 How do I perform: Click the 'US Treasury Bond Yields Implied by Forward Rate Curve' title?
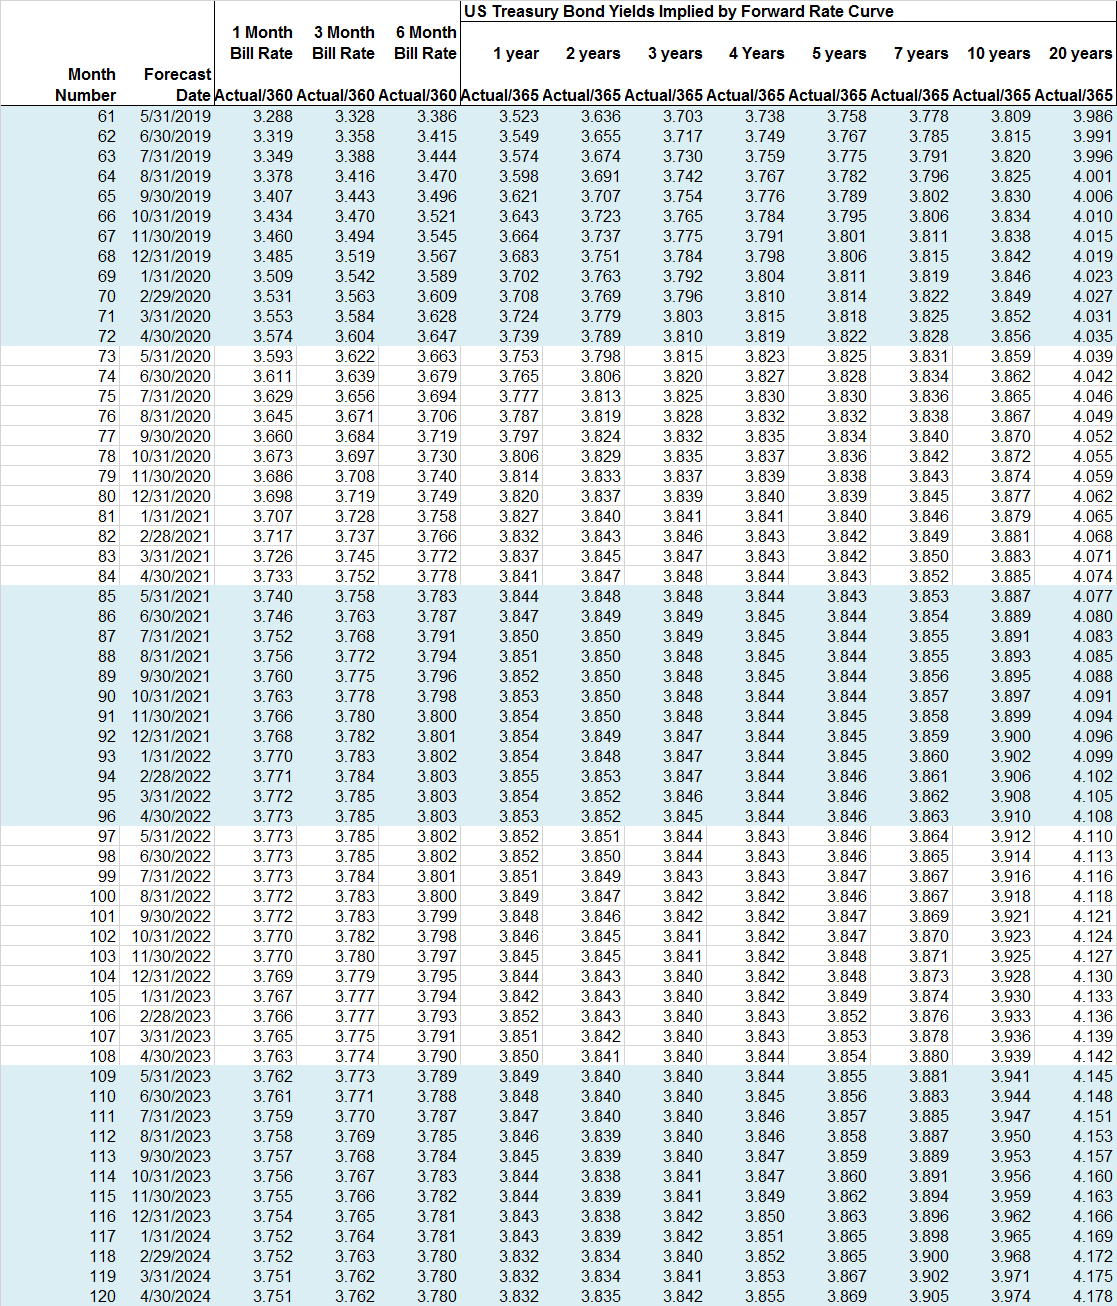click(678, 12)
